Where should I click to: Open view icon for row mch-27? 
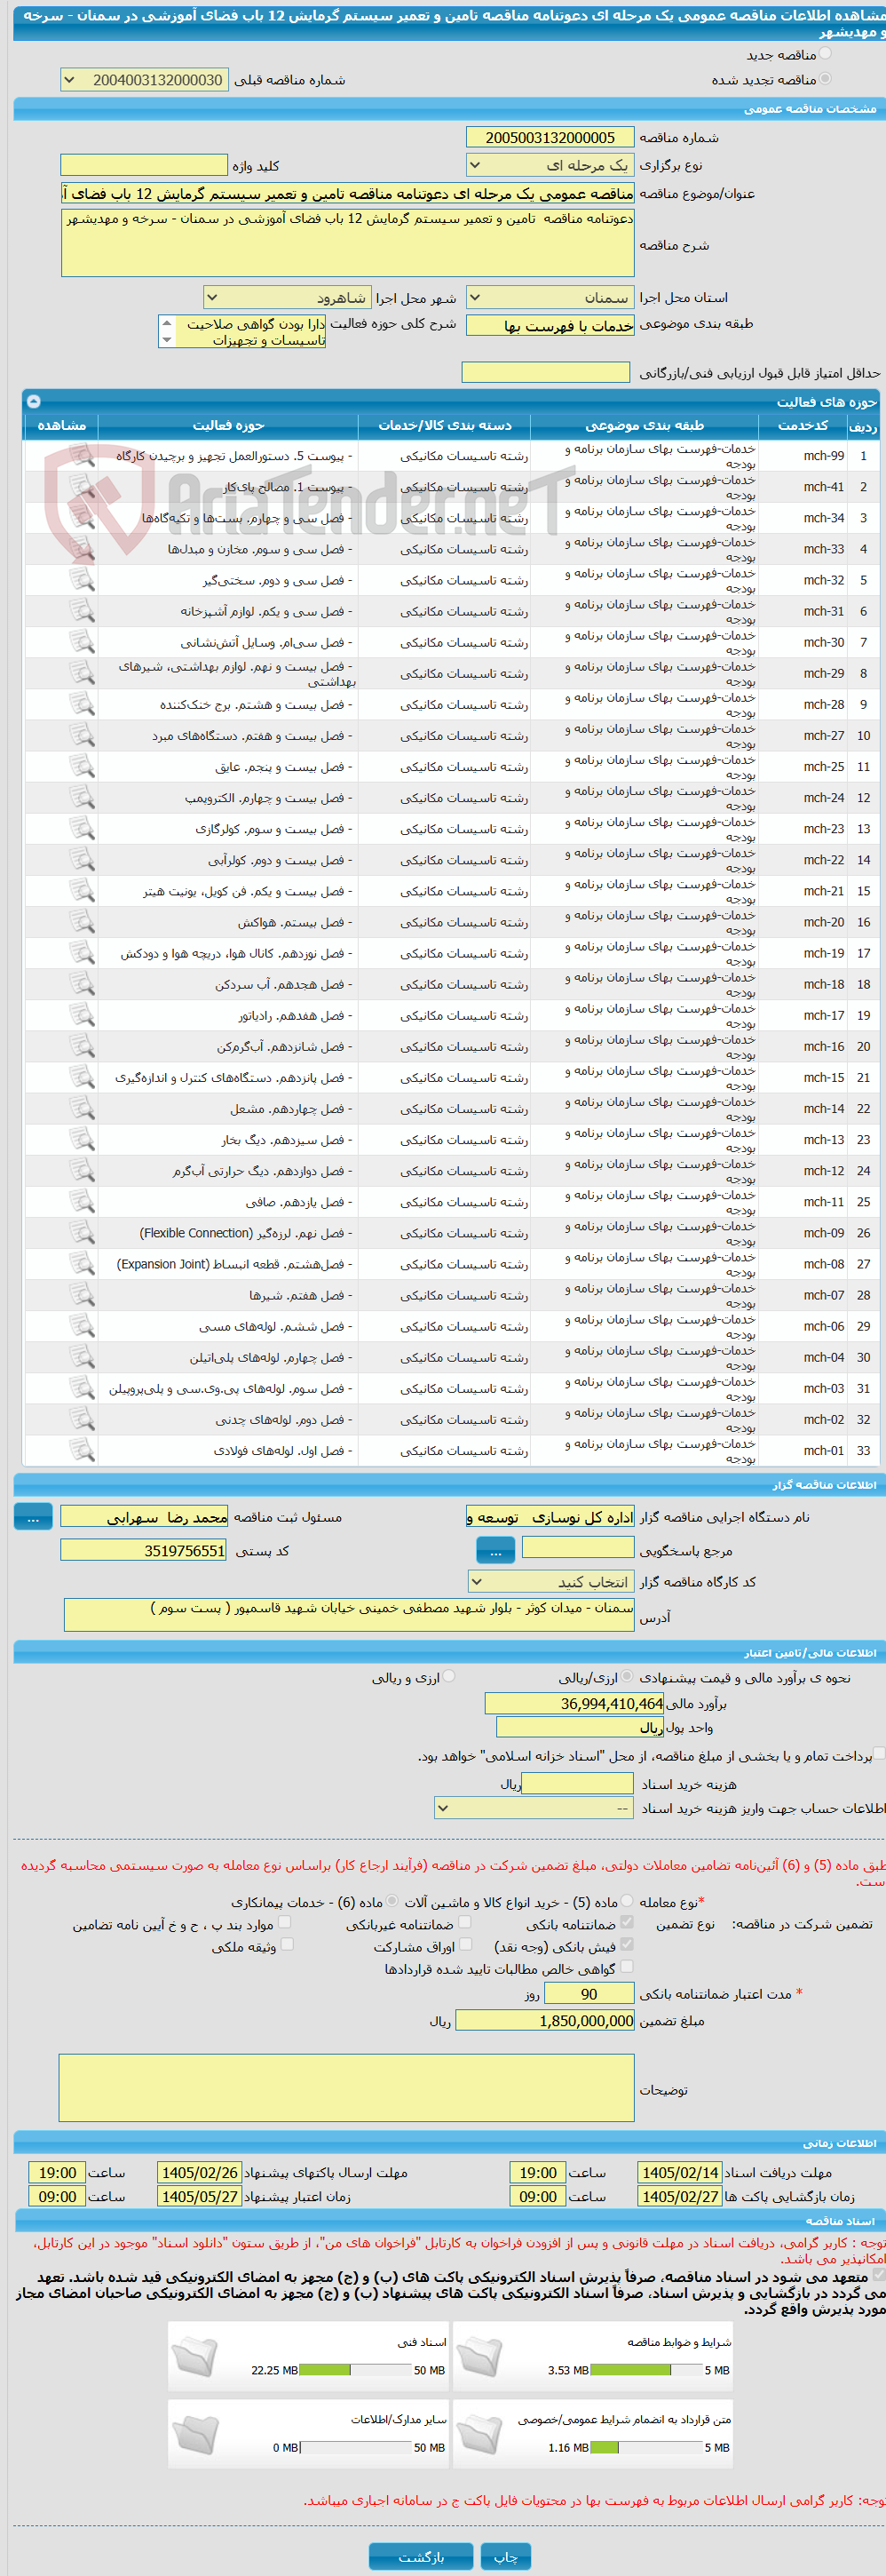[x=82, y=735]
